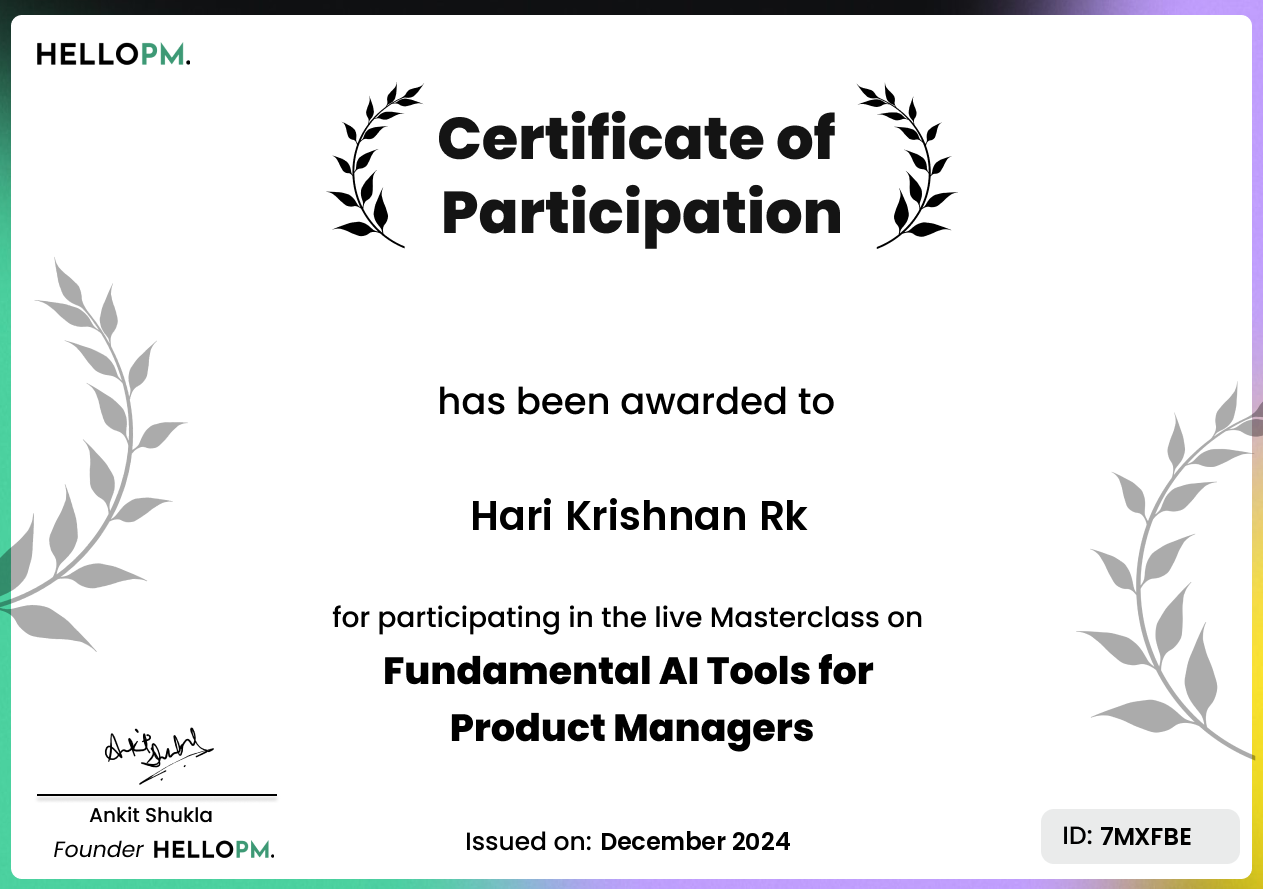1263x889 pixels.
Task: Click the word 'Certificate of' in title
Action: click(x=636, y=138)
